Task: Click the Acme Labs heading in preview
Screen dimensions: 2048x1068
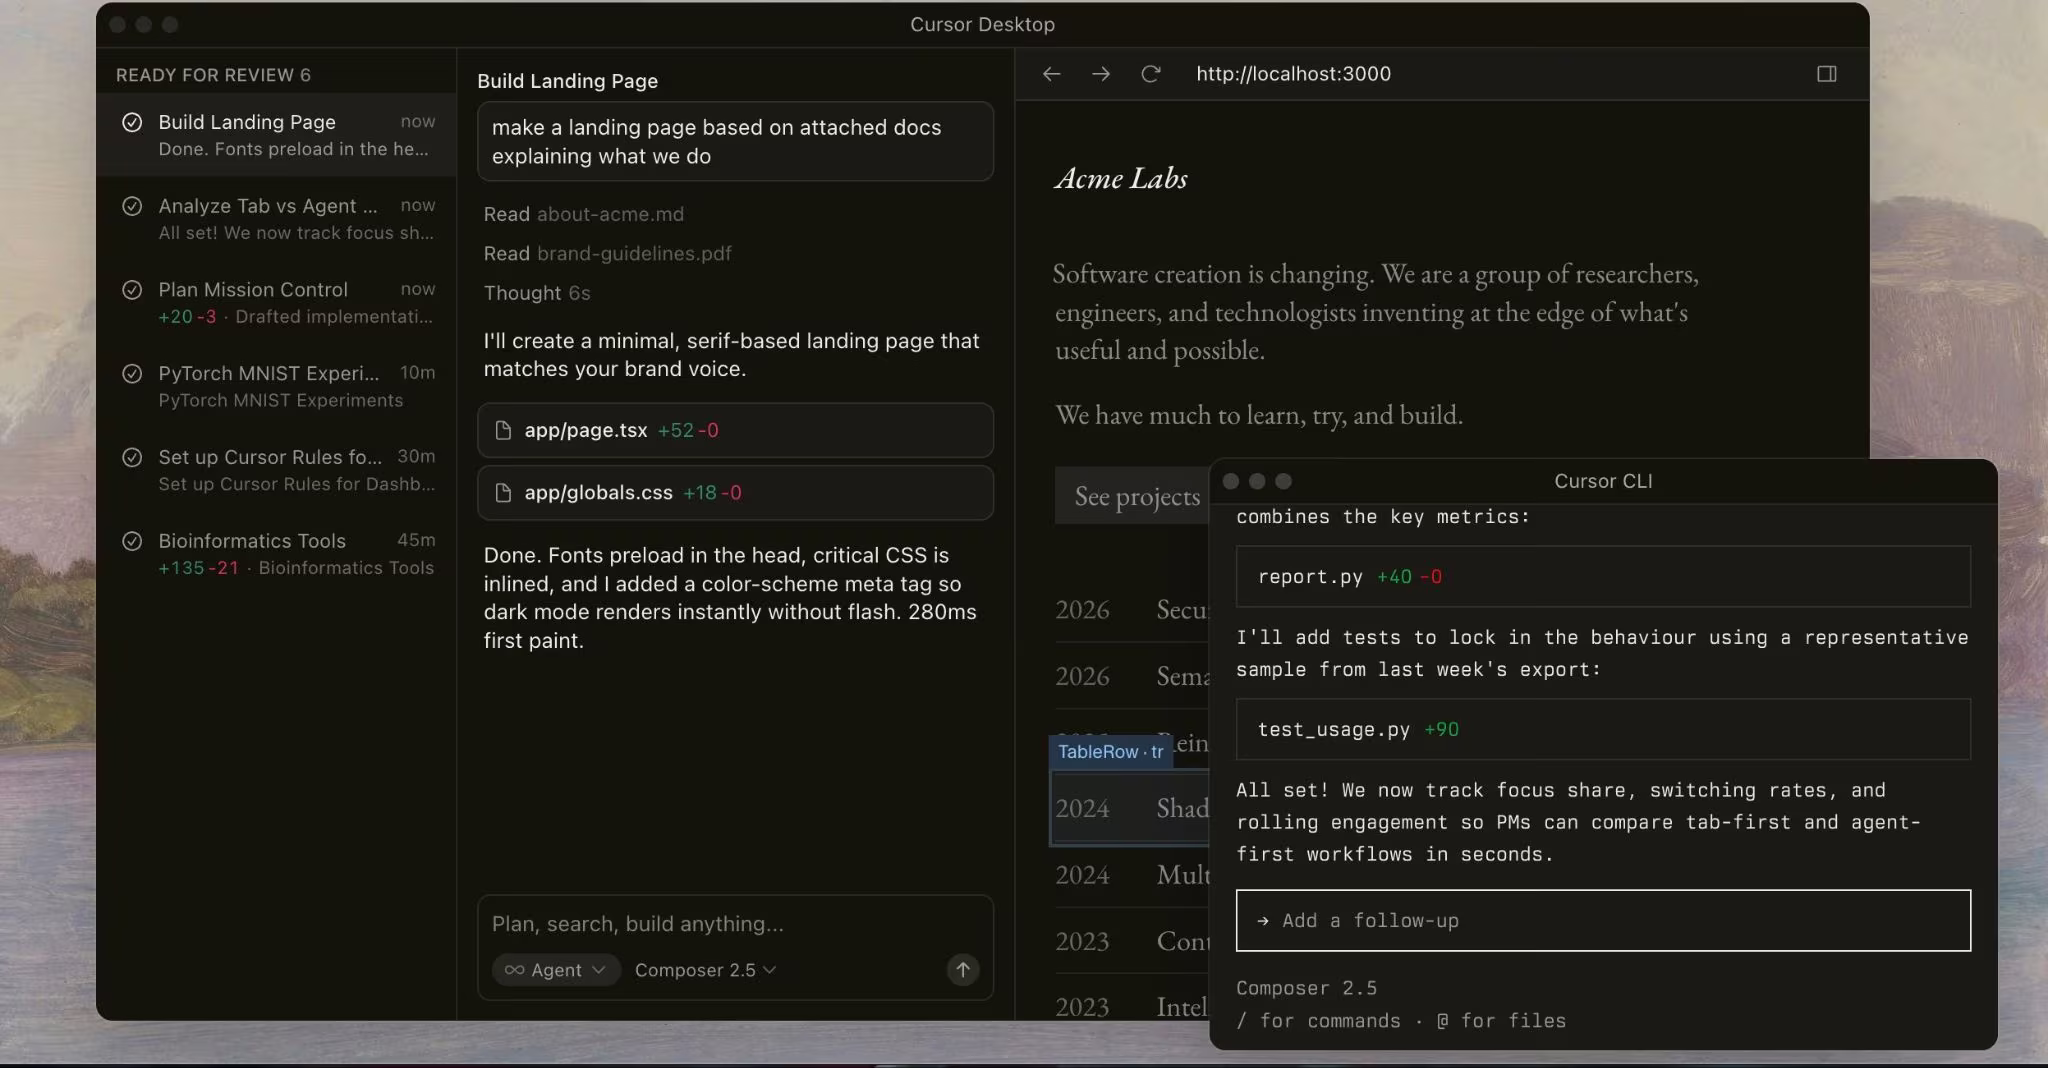Action: [x=1121, y=178]
